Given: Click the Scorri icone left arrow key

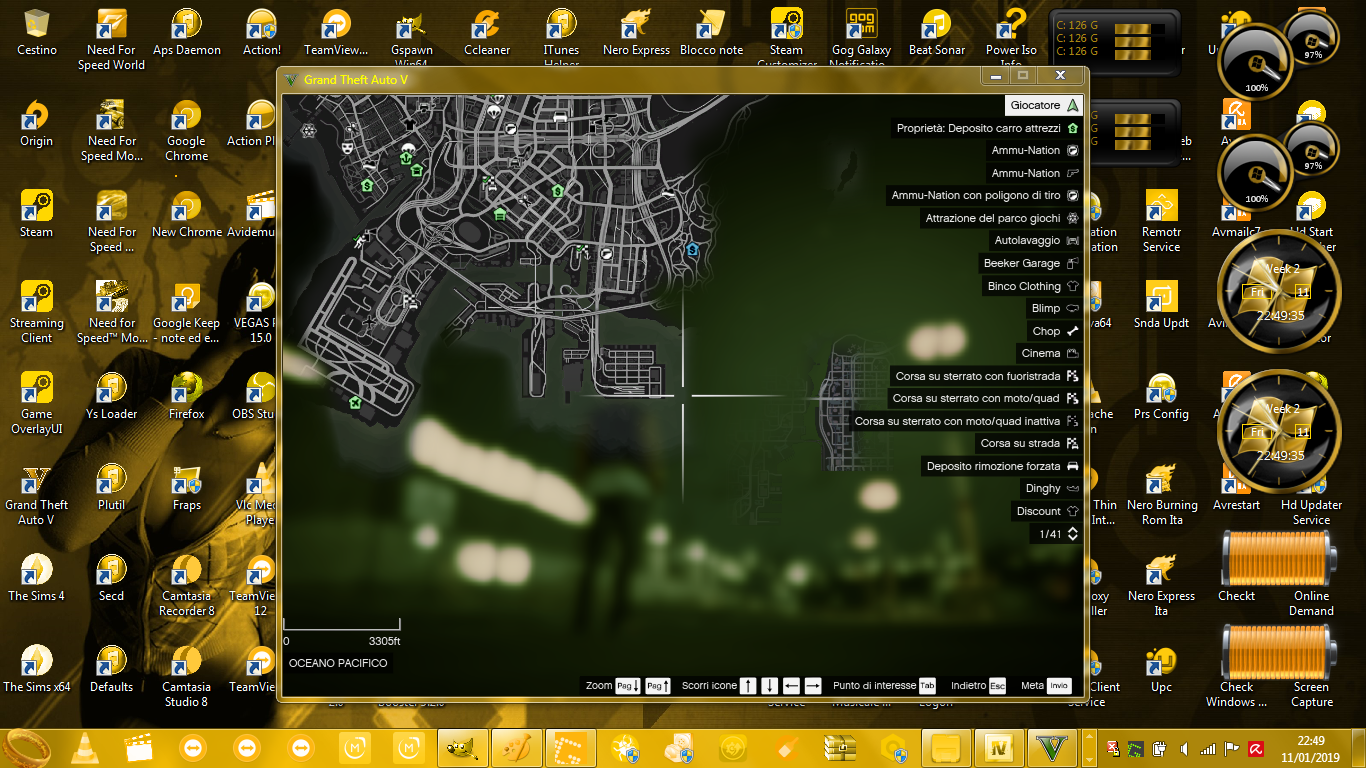Looking at the screenshot, I should 791,685.
